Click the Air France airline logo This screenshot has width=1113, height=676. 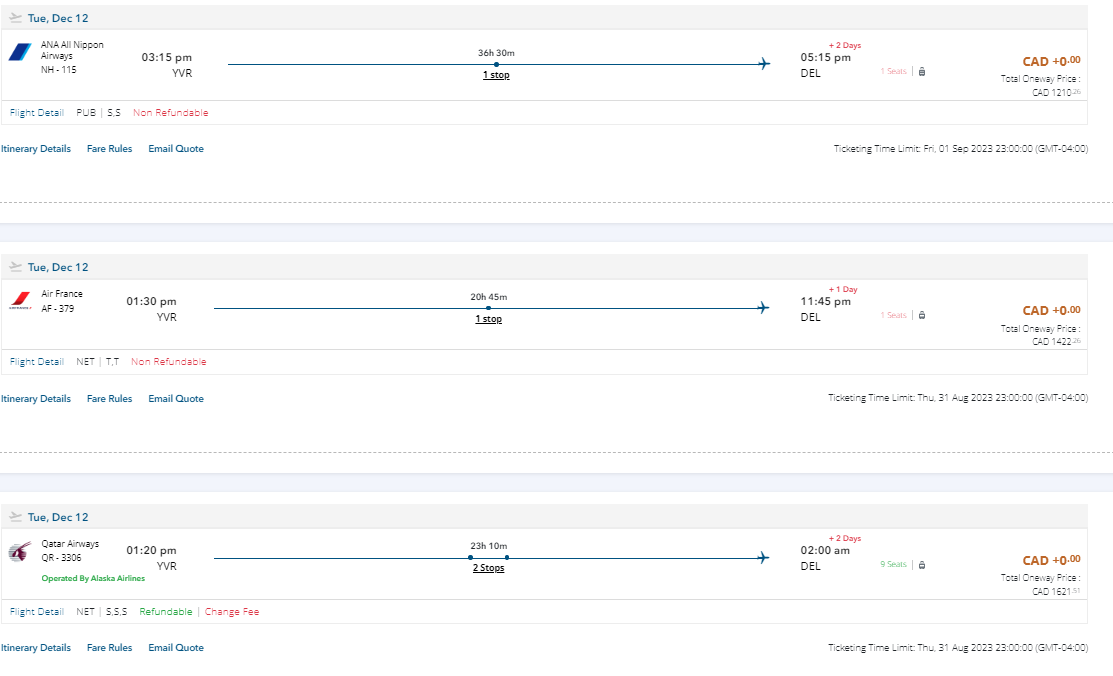[20, 300]
